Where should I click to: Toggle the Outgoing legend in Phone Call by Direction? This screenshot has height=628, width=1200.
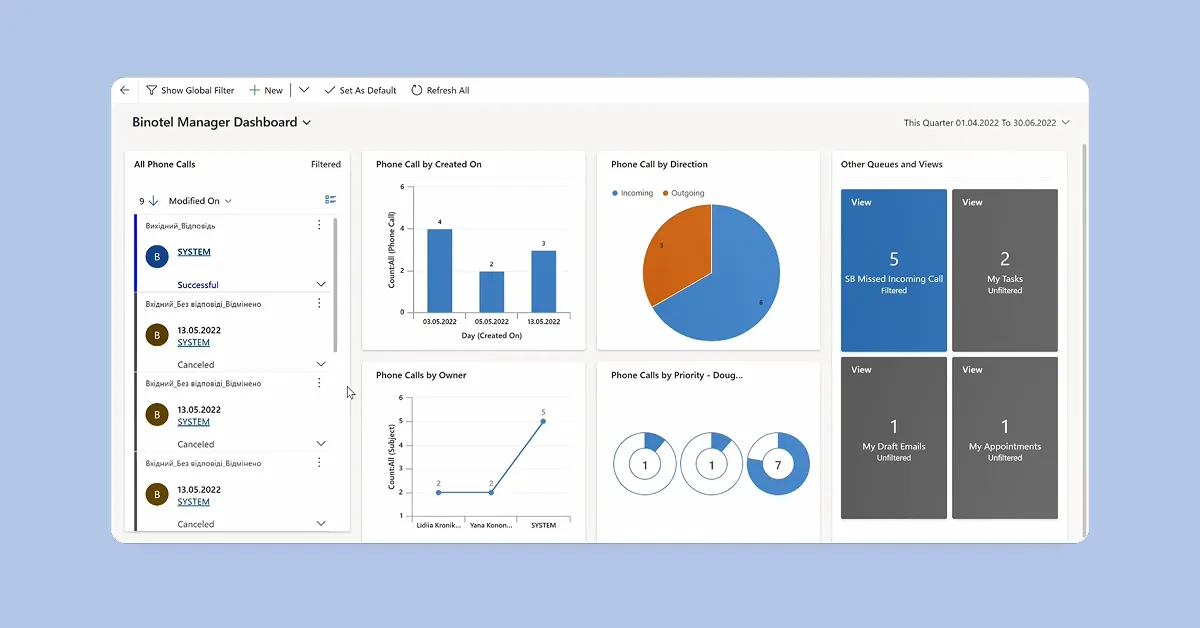coord(683,192)
